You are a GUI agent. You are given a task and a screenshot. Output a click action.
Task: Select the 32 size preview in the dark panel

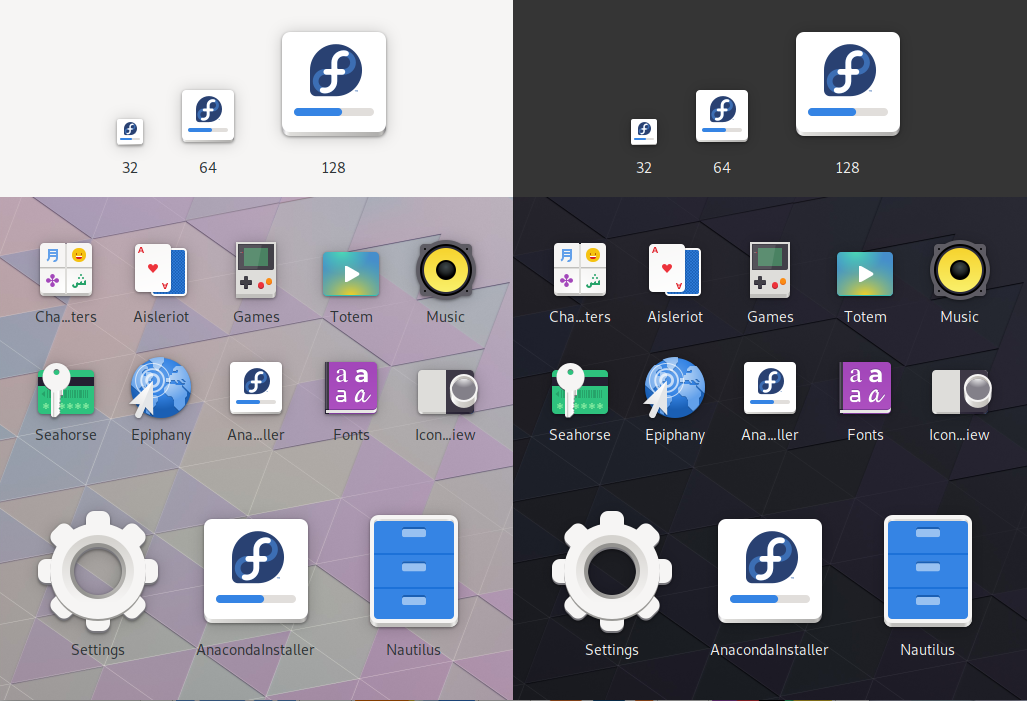click(x=644, y=132)
